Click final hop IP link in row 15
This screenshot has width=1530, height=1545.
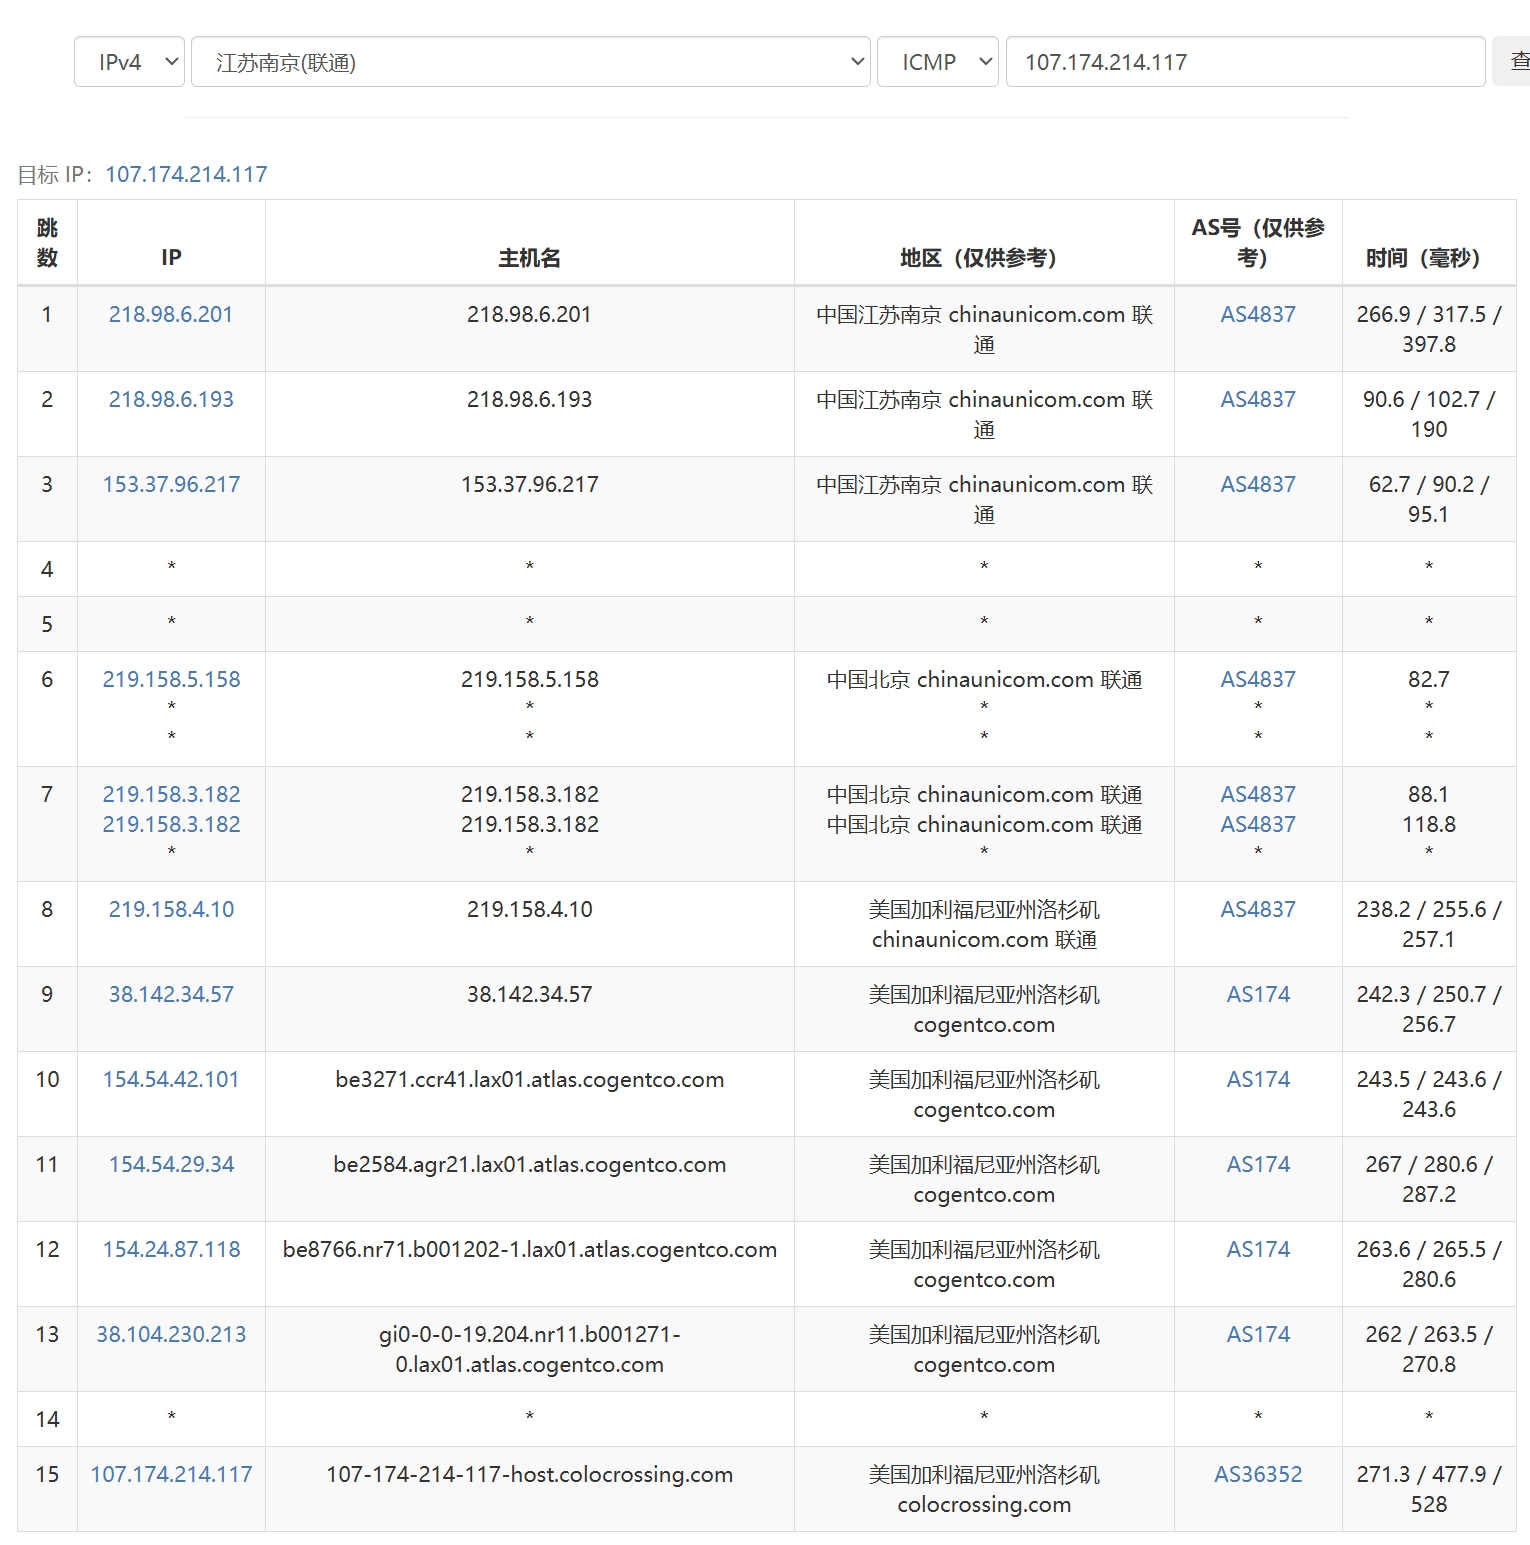click(x=171, y=1474)
